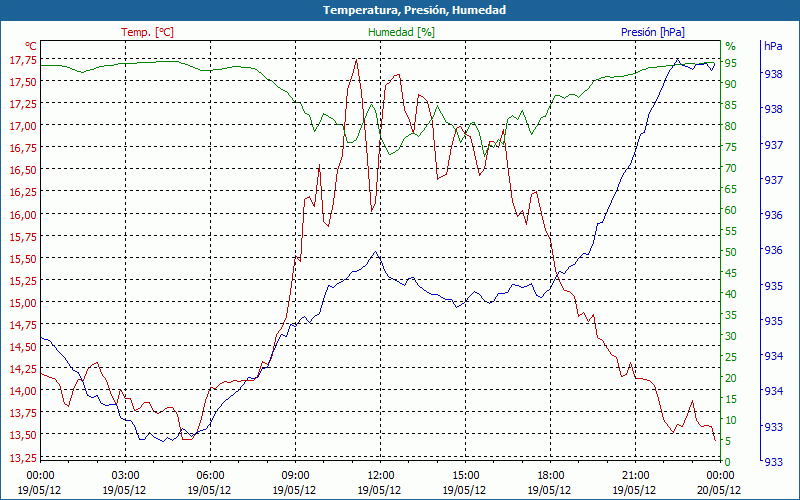Click temperature axis value '15,00'
800x500 pixels.
[23, 303]
